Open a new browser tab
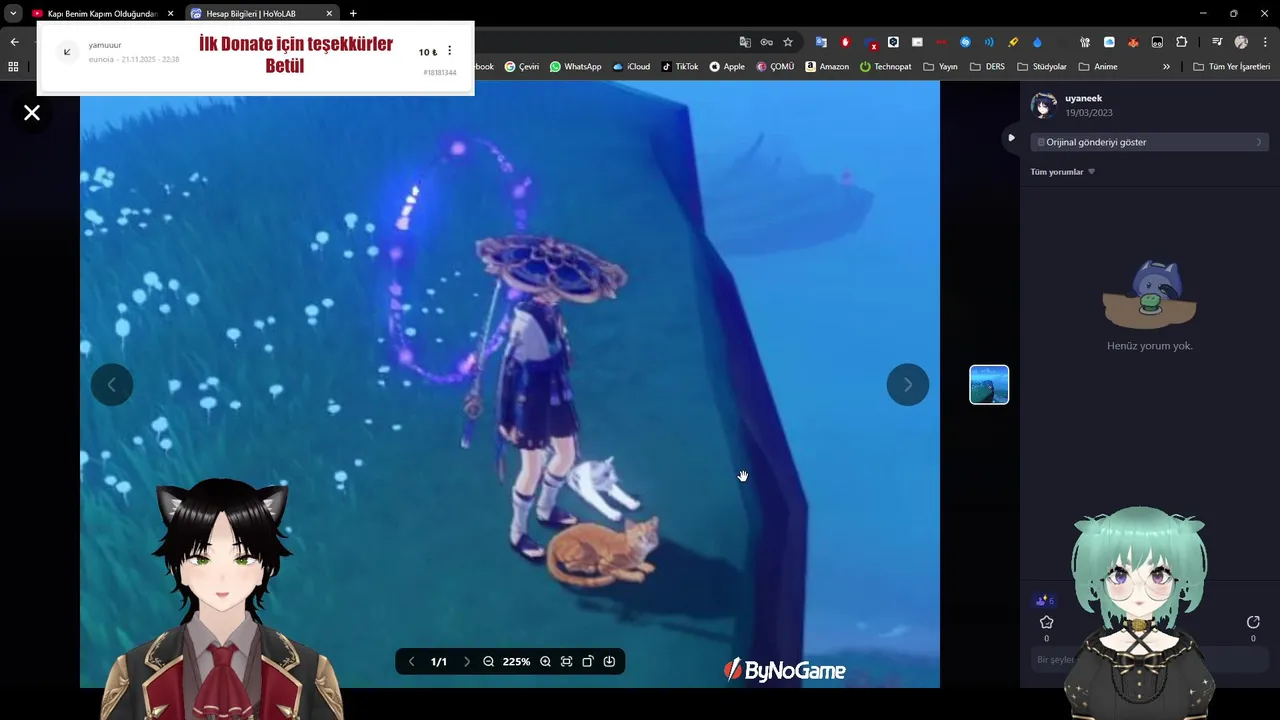Image resolution: width=1280 pixels, height=720 pixels. [353, 14]
